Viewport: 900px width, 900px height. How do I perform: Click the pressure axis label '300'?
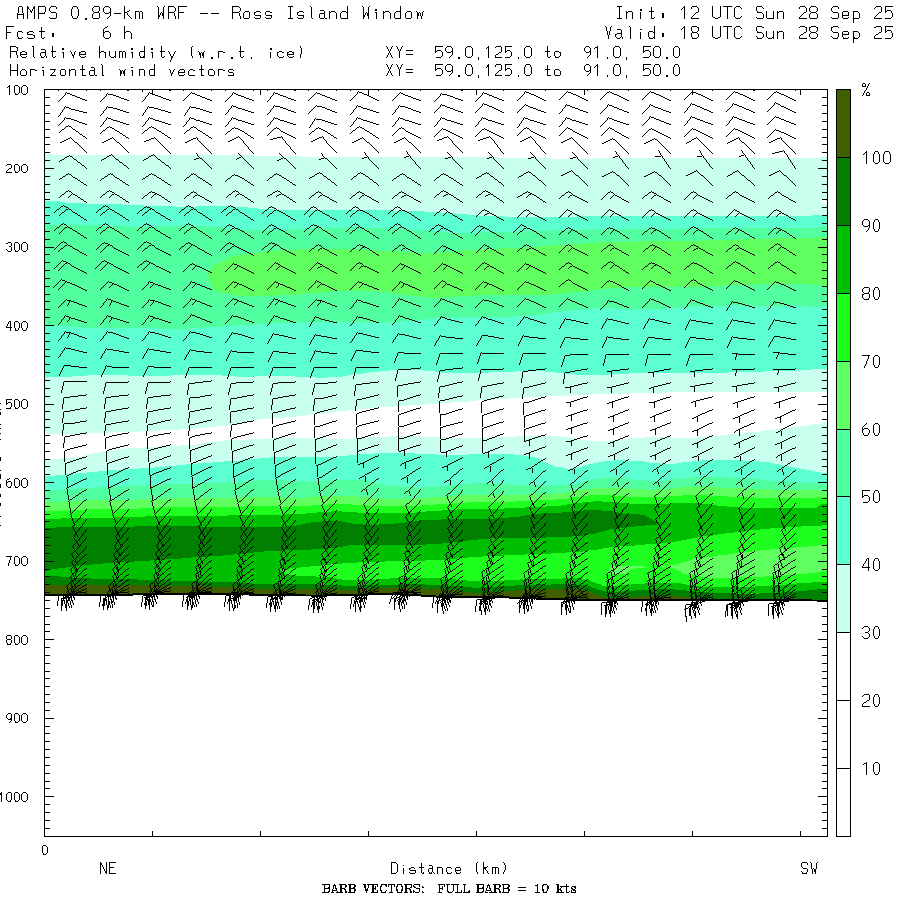click(17, 247)
